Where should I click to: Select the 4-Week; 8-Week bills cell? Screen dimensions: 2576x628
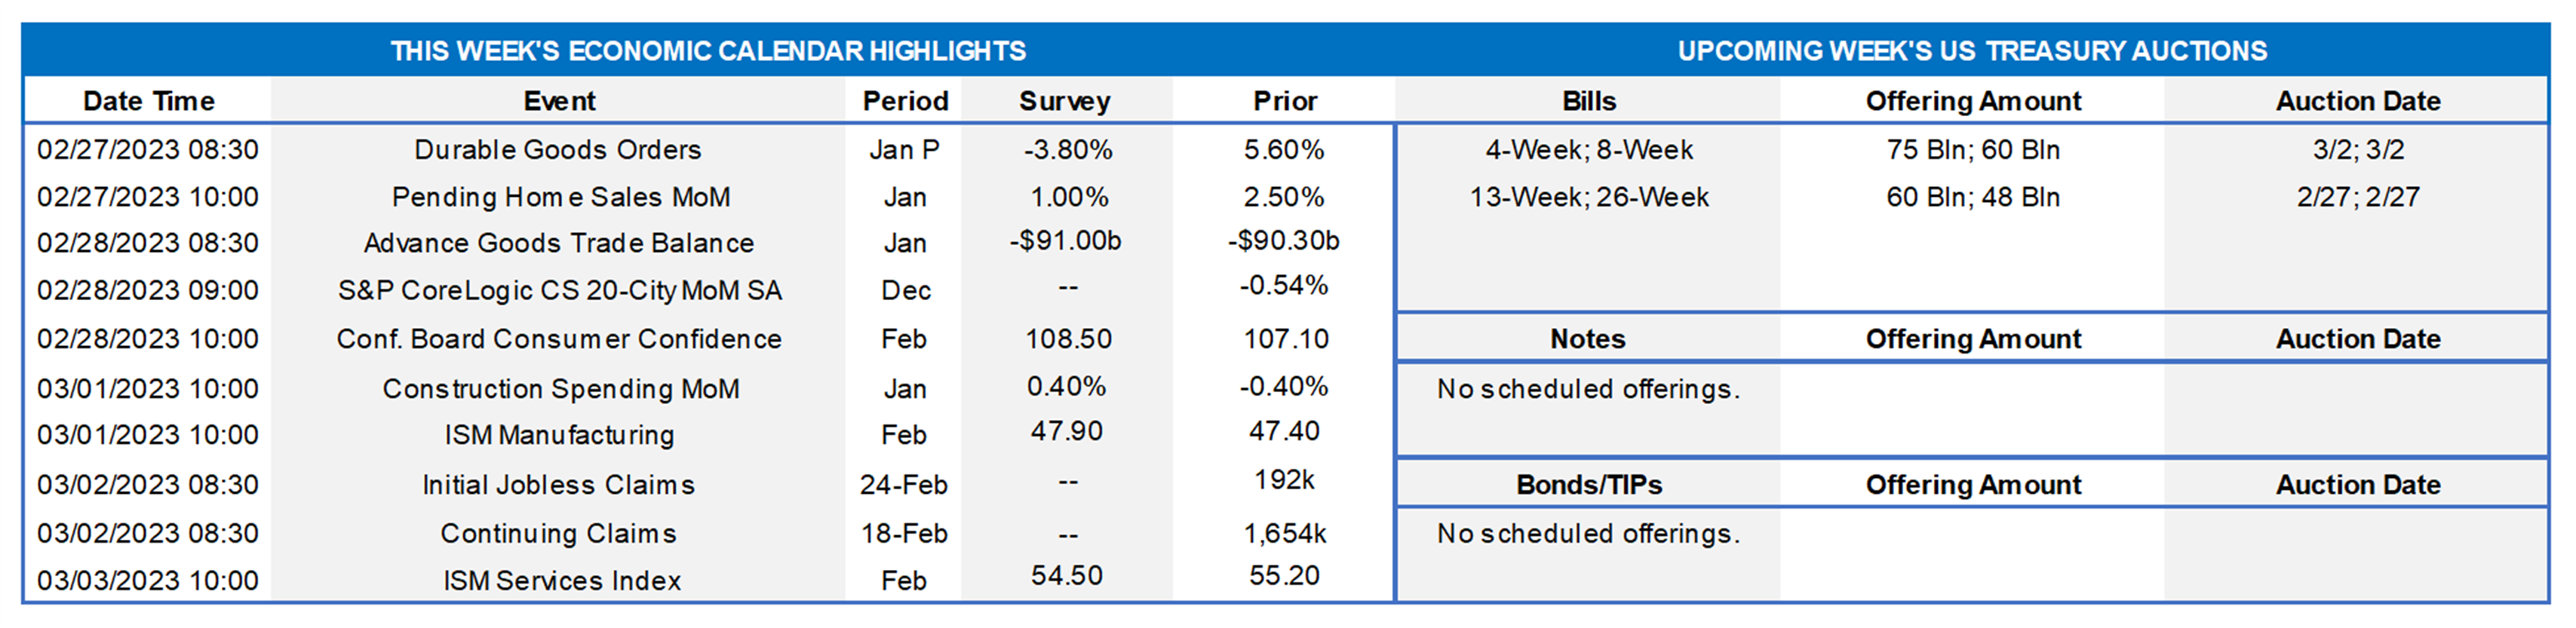click(x=1588, y=150)
